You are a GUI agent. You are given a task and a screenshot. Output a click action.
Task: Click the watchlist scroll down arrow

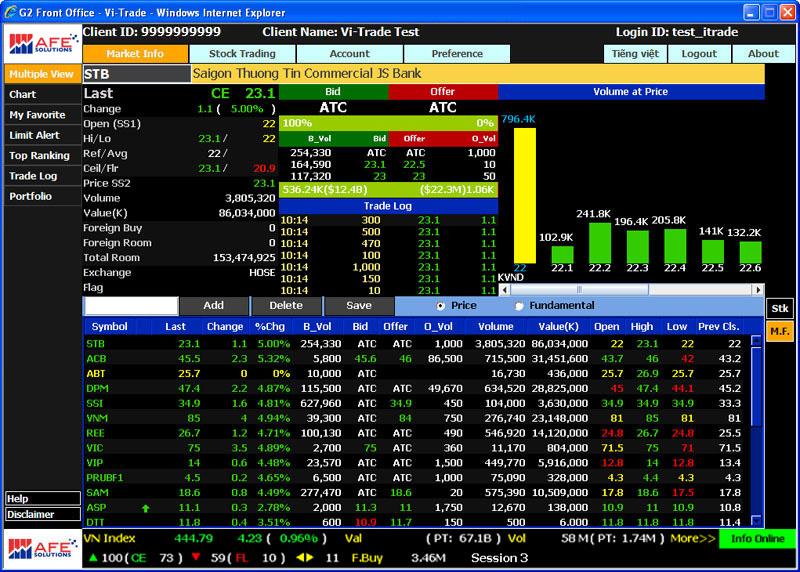(756, 520)
